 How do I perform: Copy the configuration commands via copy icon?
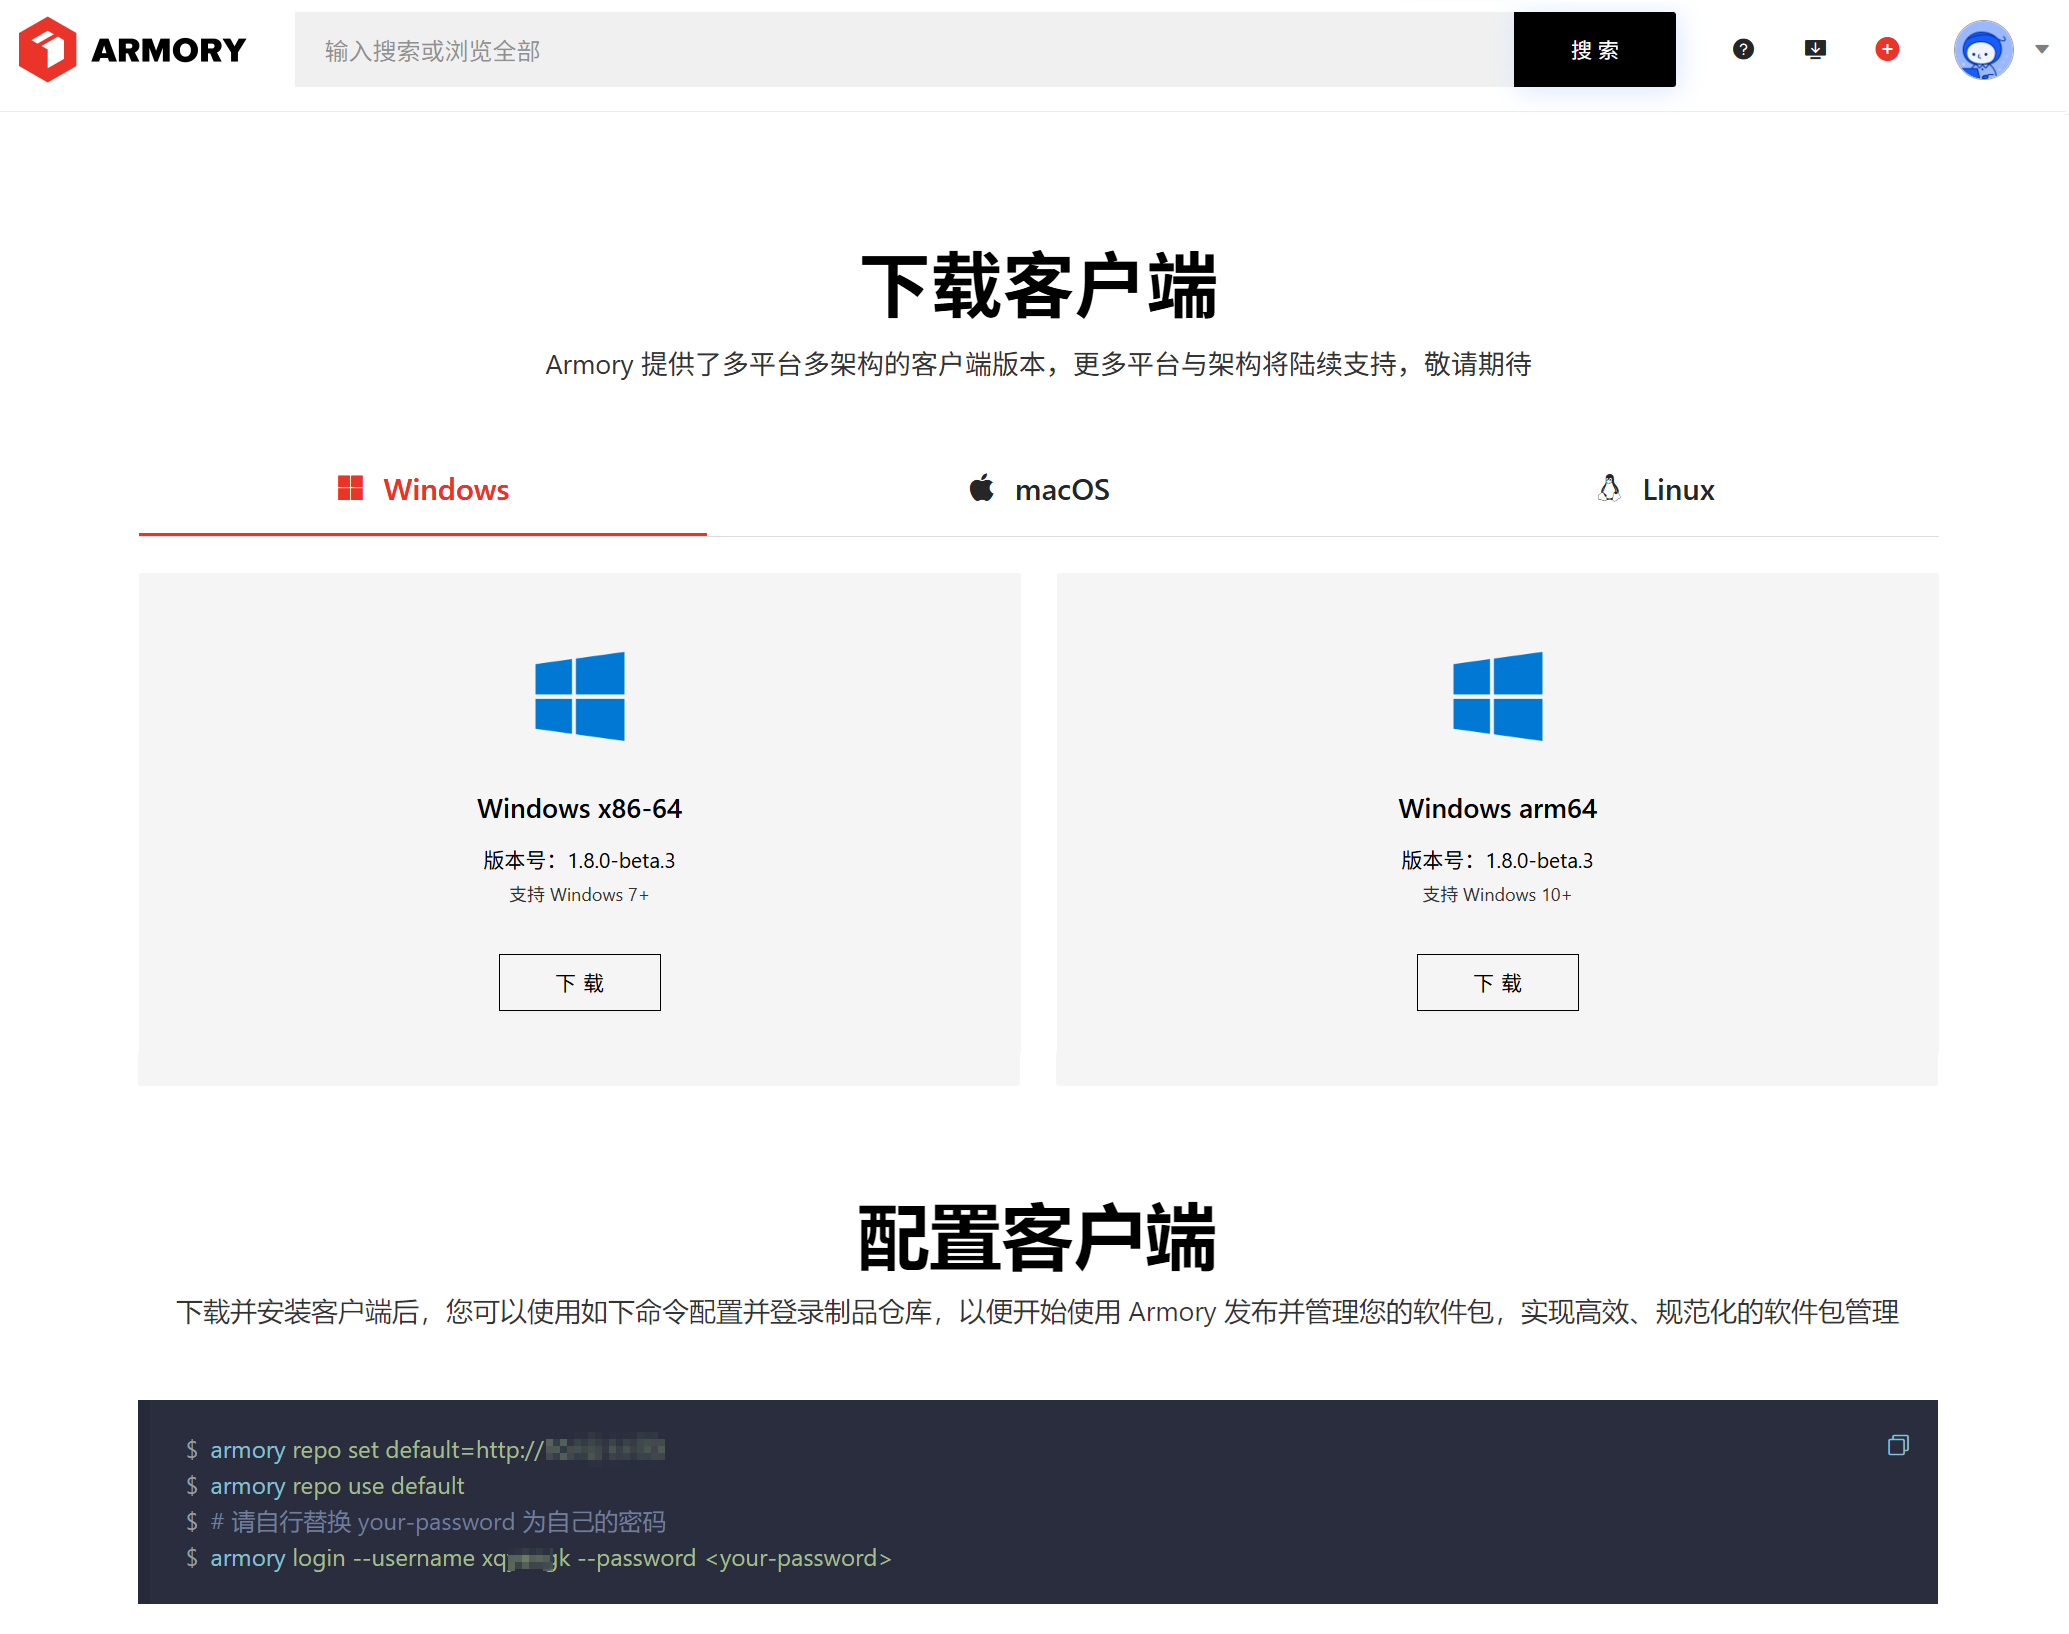pos(1897,1445)
